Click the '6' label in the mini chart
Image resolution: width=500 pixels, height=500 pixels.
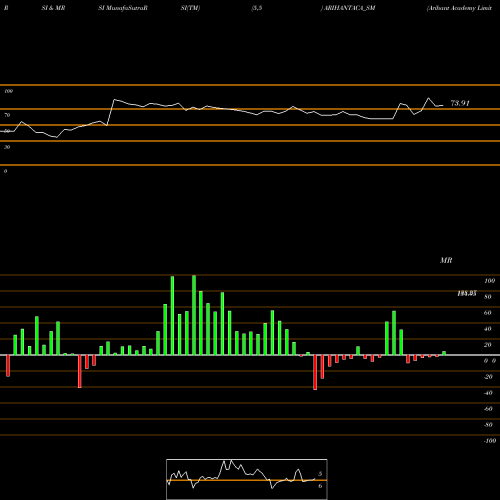(320, 486)
